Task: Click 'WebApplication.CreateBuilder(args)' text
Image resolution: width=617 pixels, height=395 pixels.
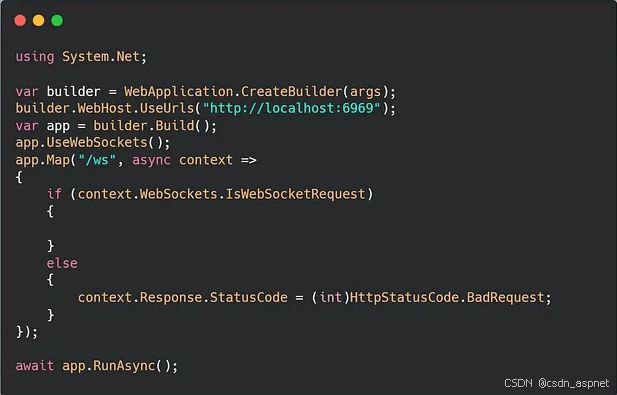Action: coord(256,92)
